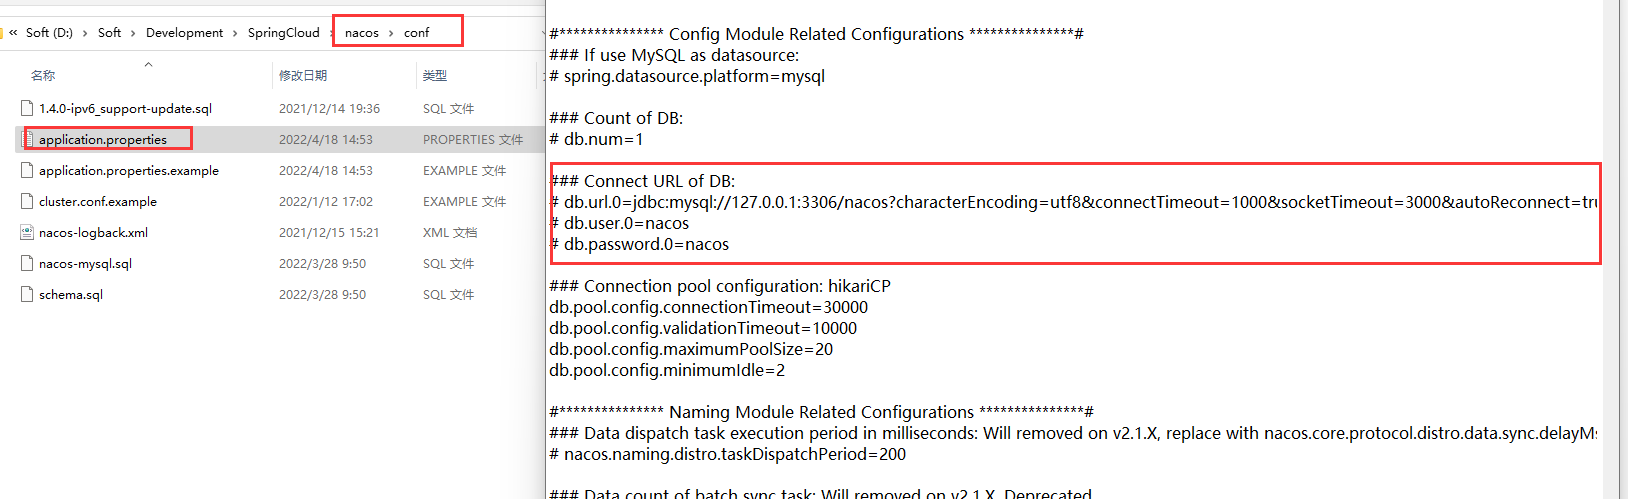Viewport: 1628px width, 499px height.
Task: Sort files by 修改日期 column header
Action: (x=303, y=75)
